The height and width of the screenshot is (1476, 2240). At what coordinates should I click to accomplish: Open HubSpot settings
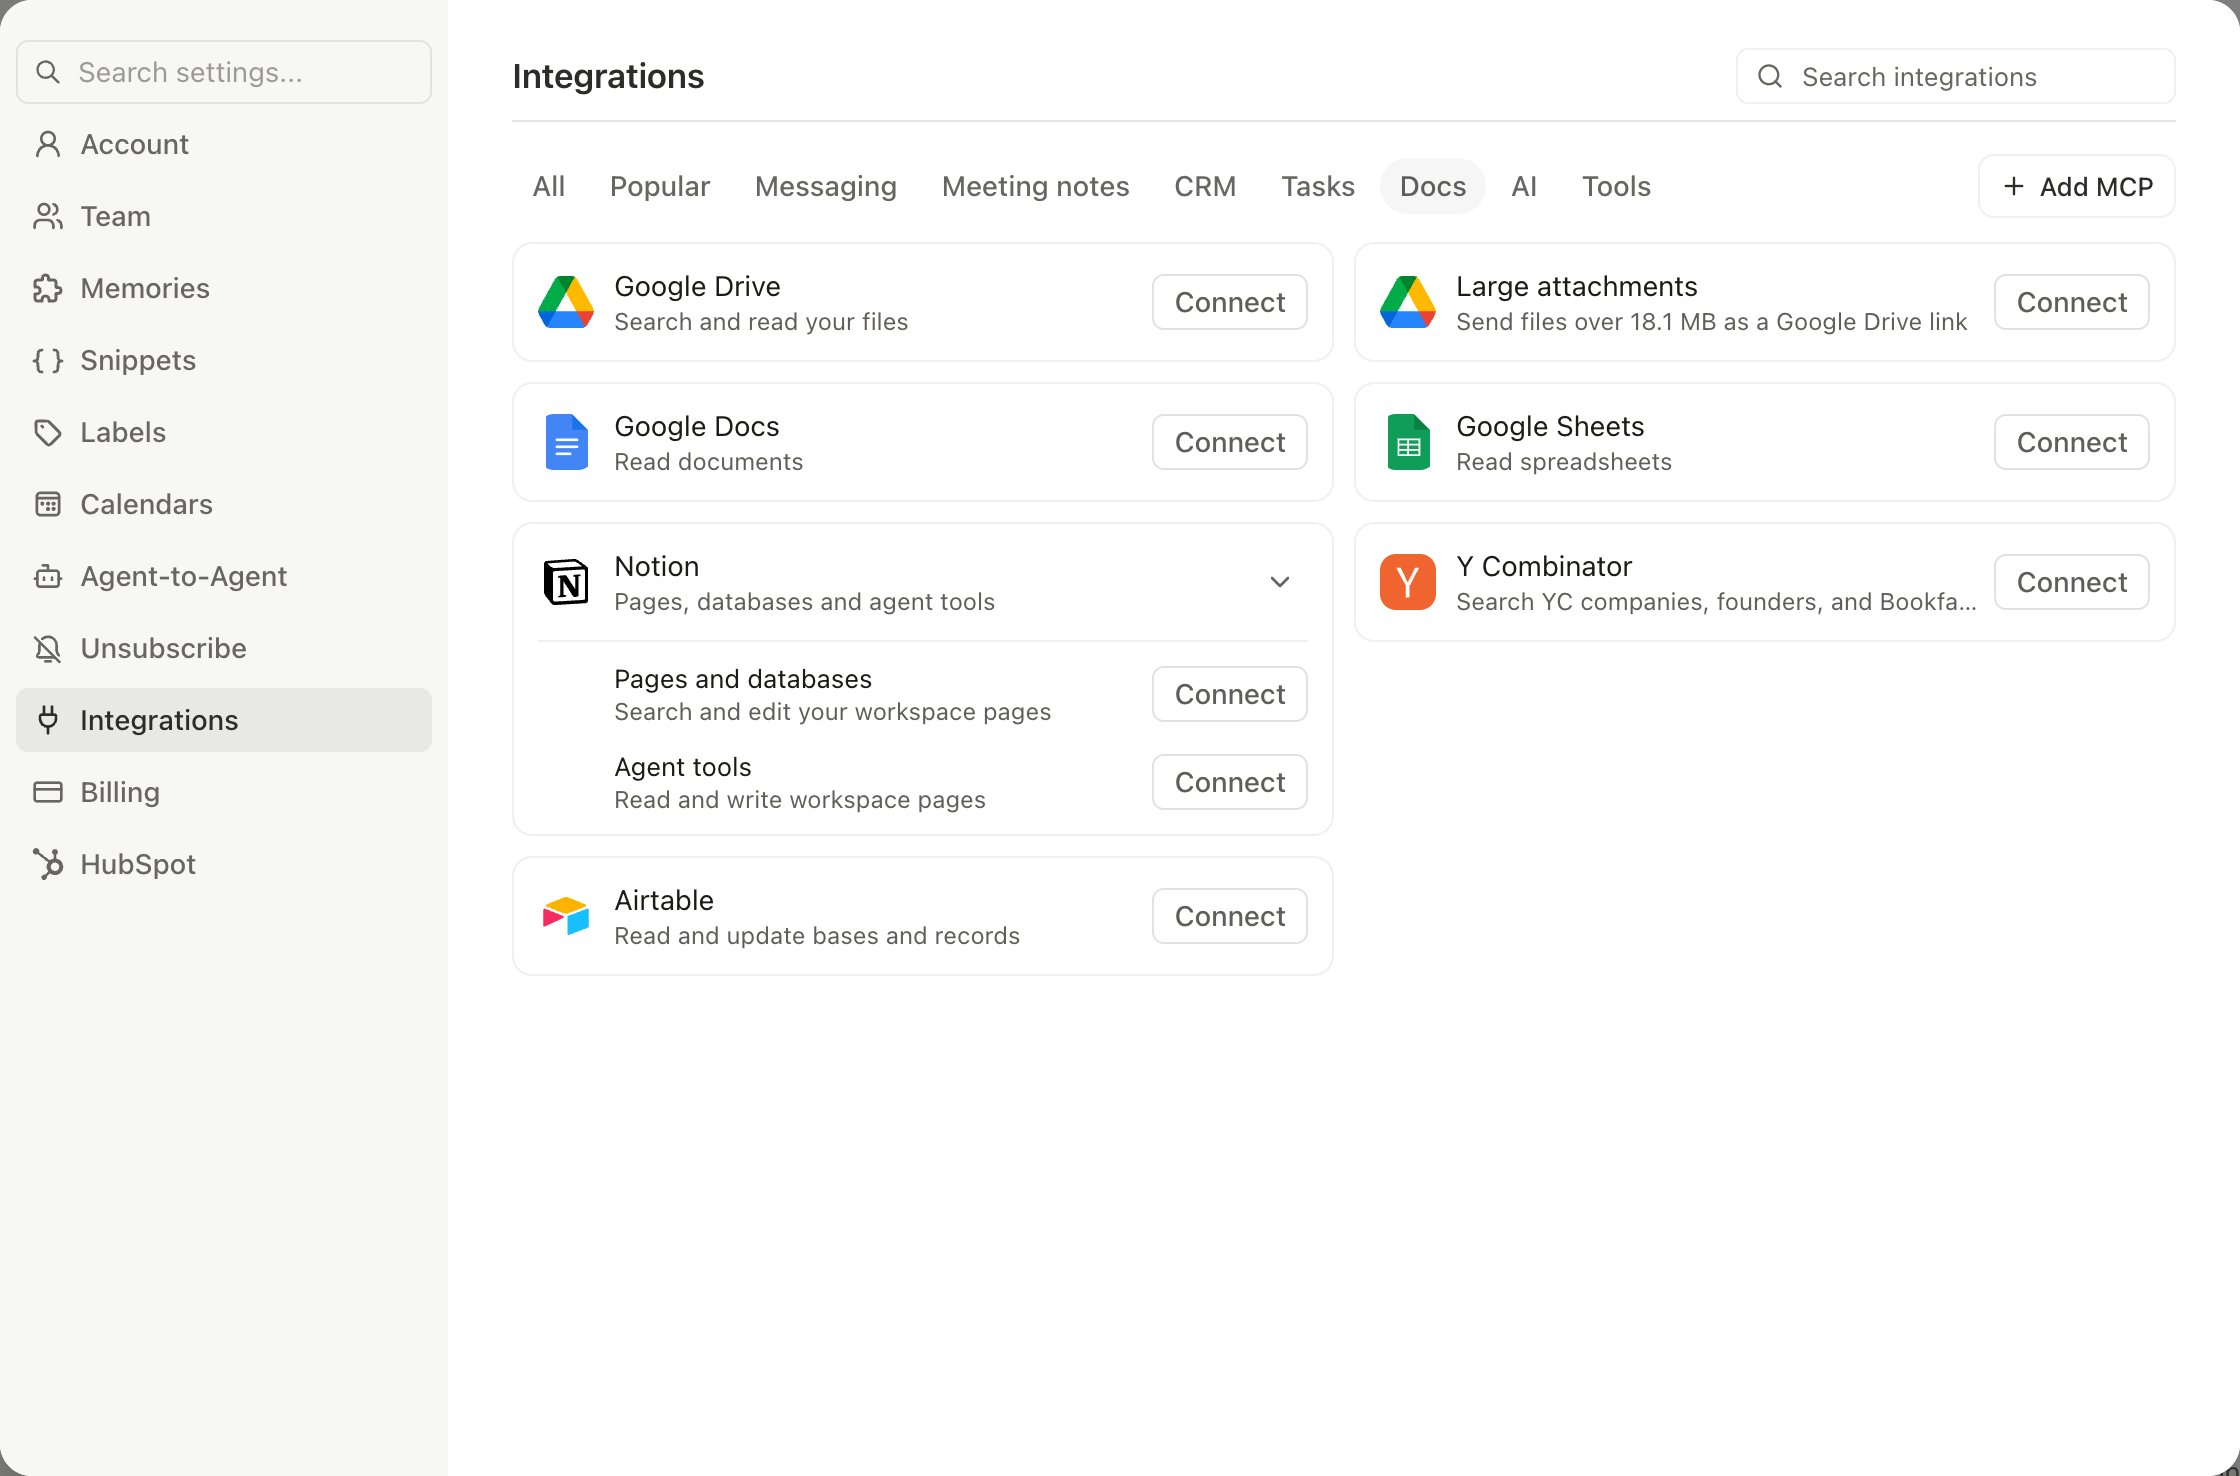click(224, 864)
